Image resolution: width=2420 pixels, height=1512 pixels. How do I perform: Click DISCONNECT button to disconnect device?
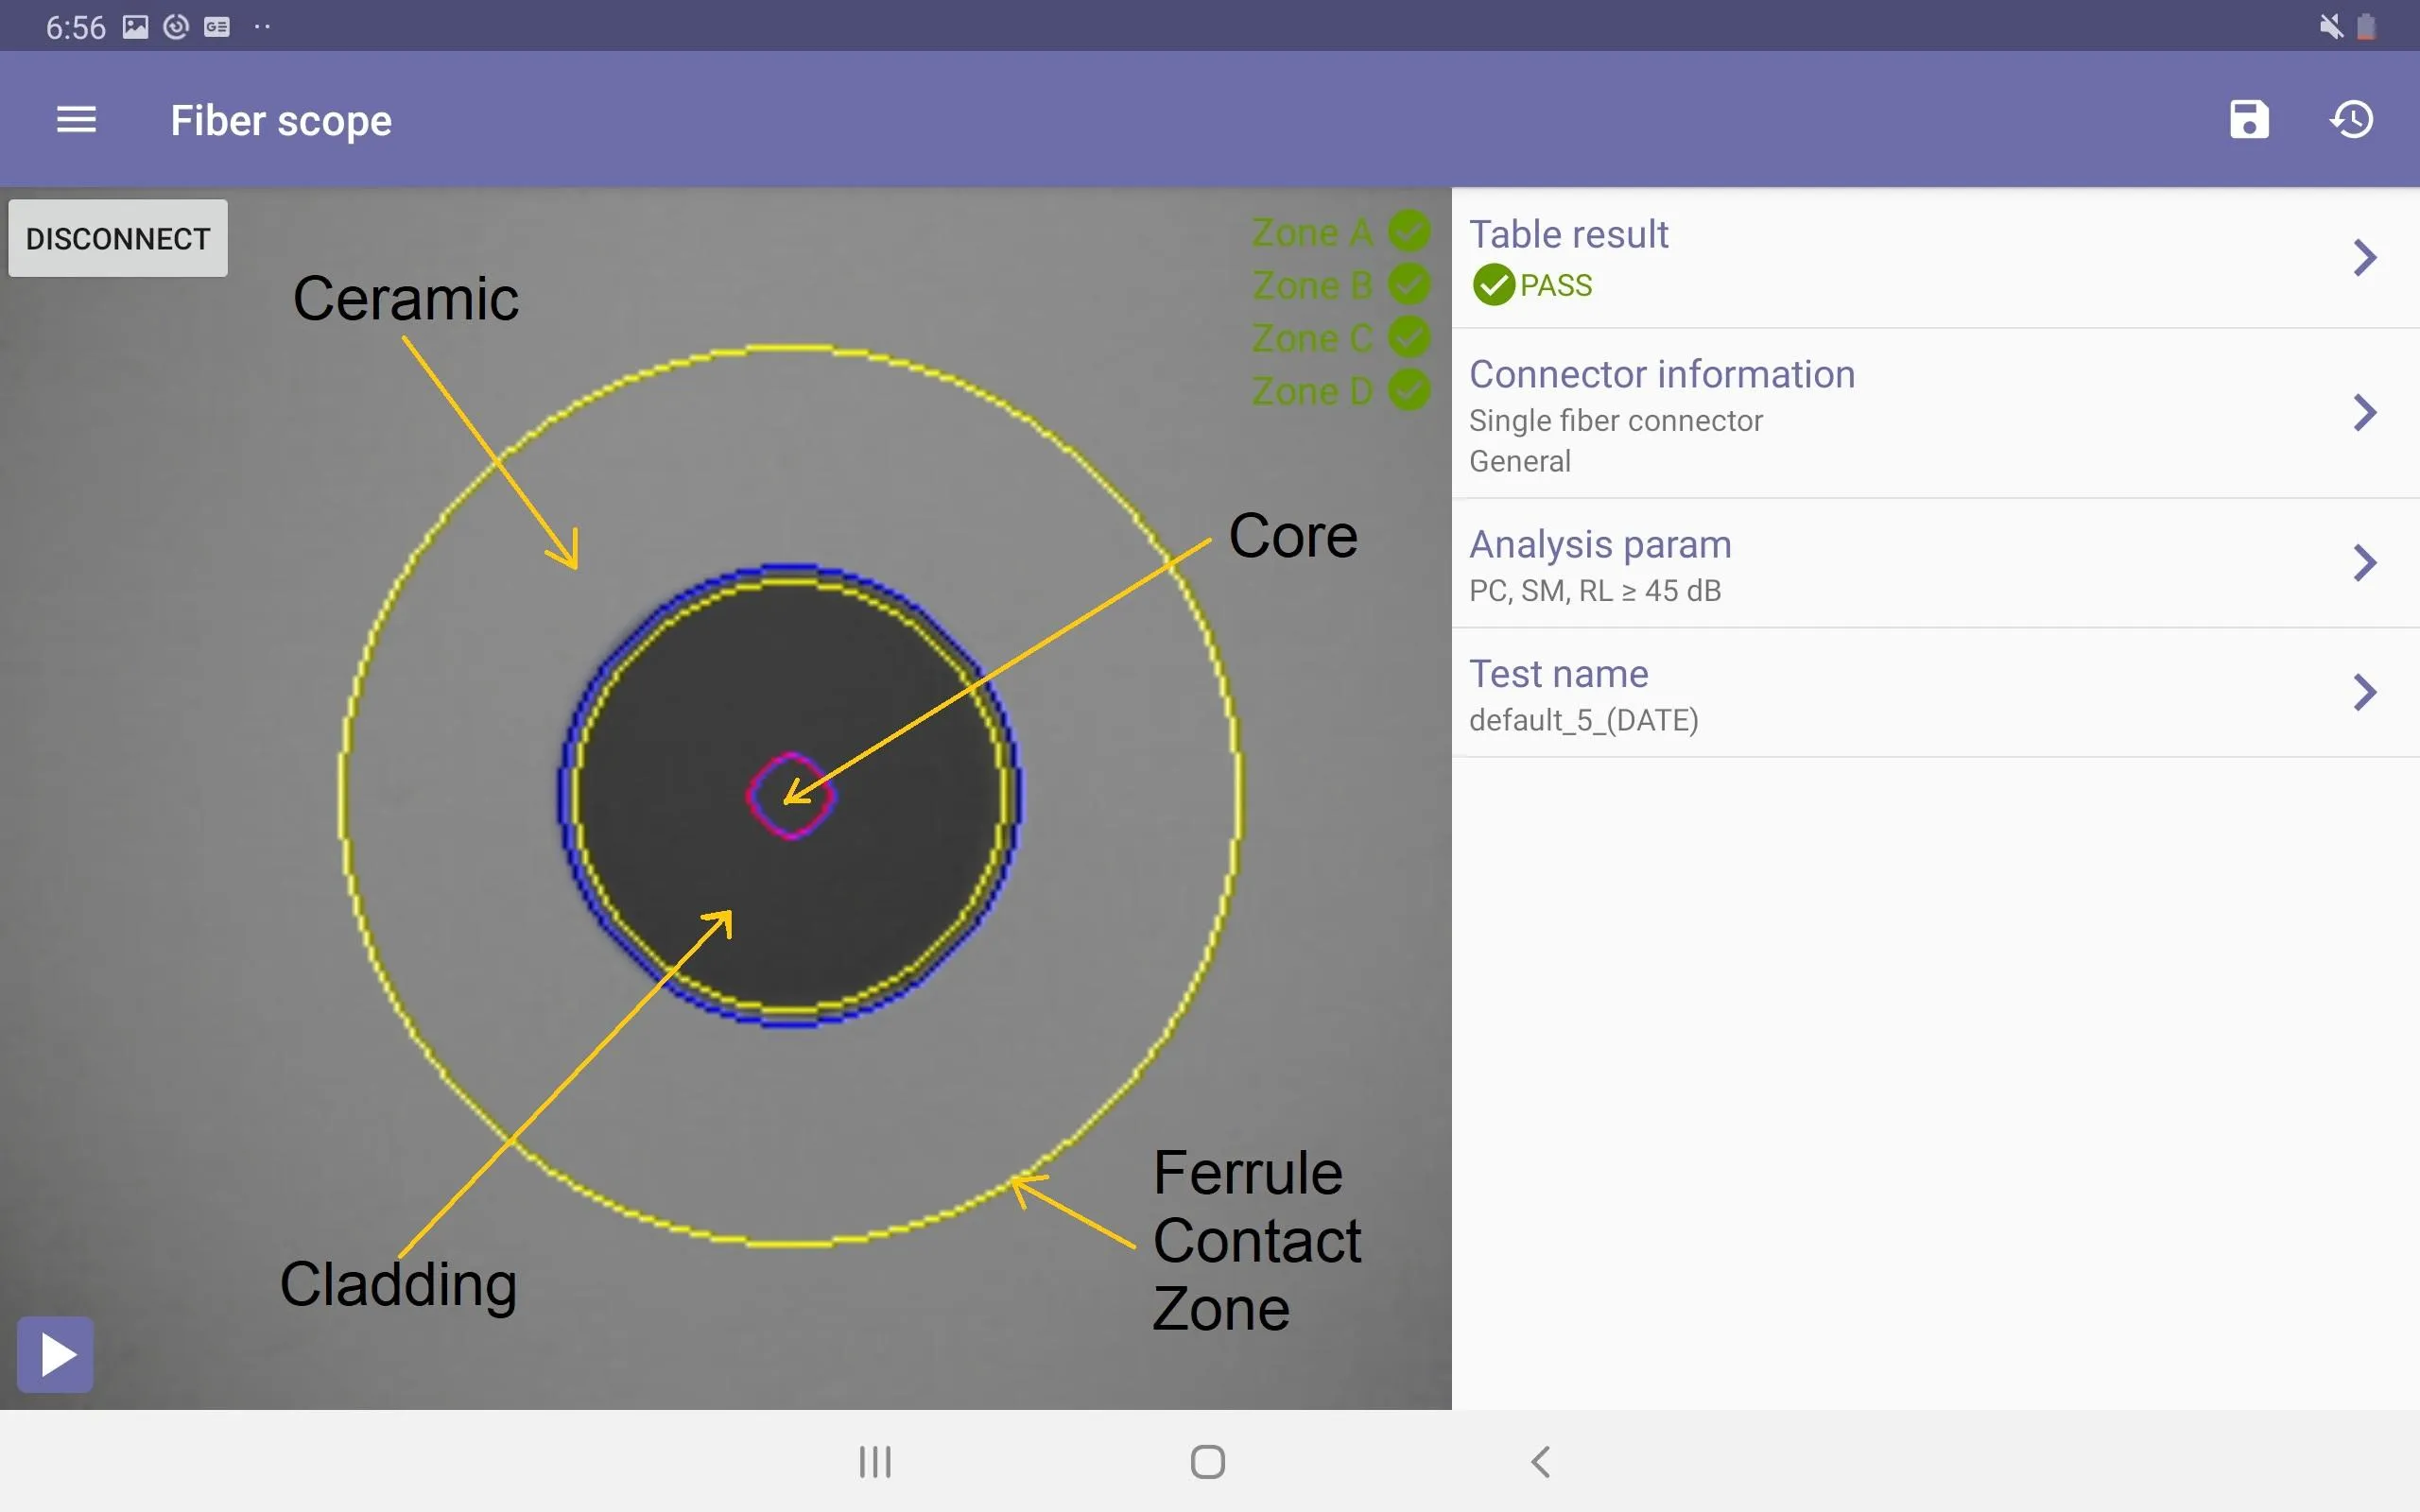(116, 239)
